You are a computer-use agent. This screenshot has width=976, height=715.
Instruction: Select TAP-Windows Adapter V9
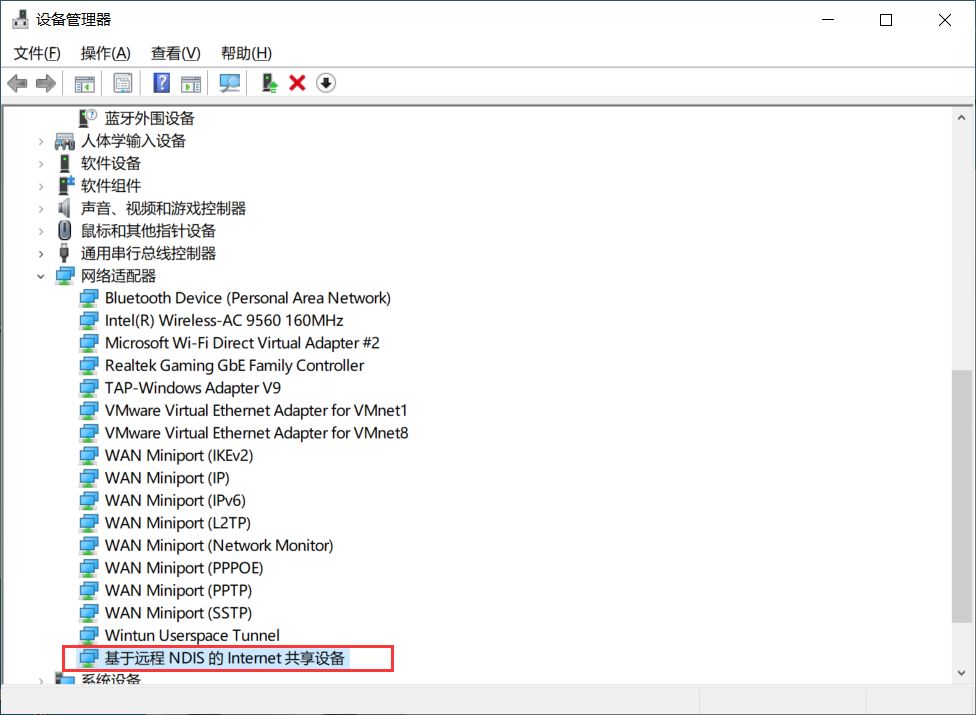click(x=193, y=388)
